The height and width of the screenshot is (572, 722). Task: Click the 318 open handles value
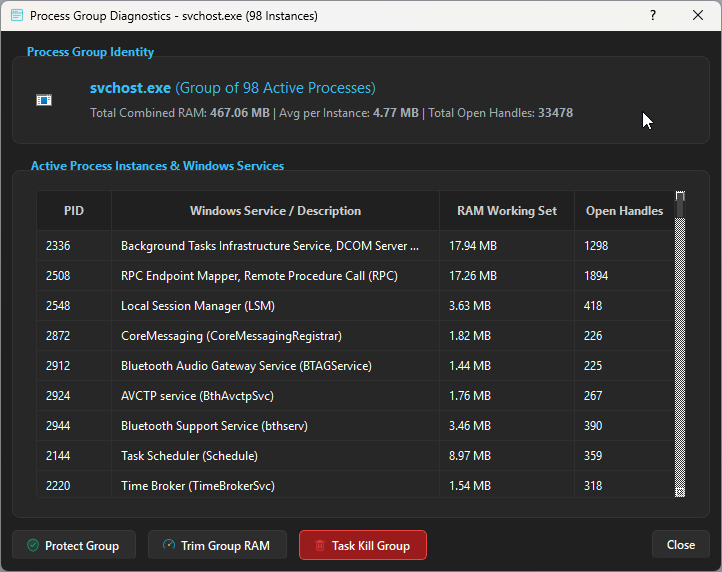[593, 485]
